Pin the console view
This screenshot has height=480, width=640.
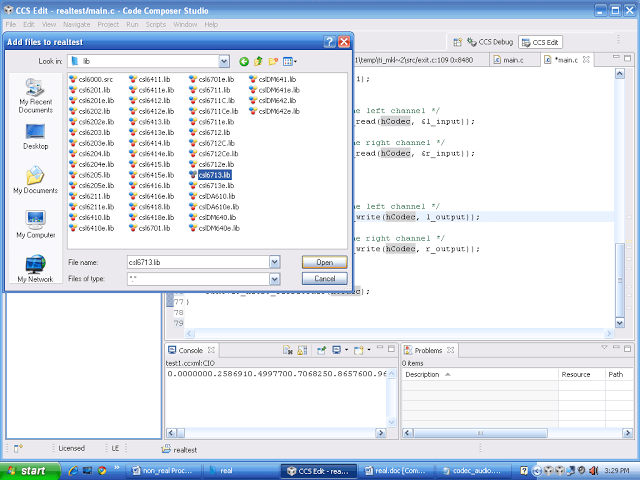[322, 350]
